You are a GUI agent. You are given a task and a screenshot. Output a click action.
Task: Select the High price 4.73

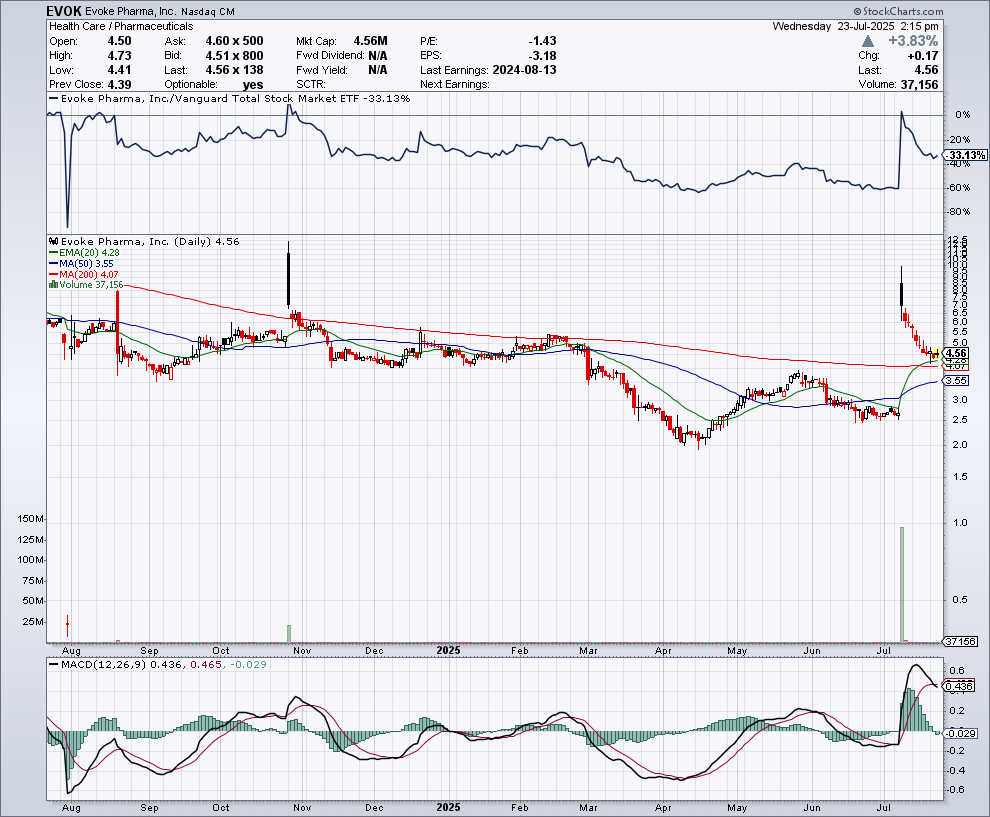119,56
